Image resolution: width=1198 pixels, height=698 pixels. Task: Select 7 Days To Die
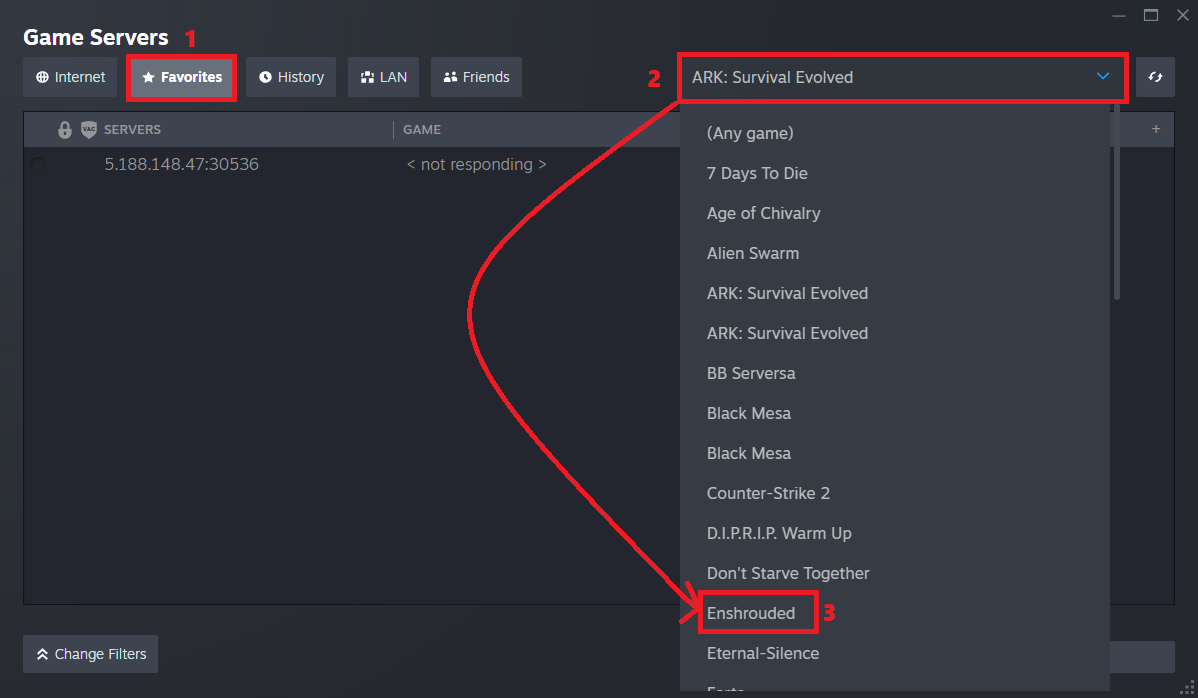(x=756, y=173)
